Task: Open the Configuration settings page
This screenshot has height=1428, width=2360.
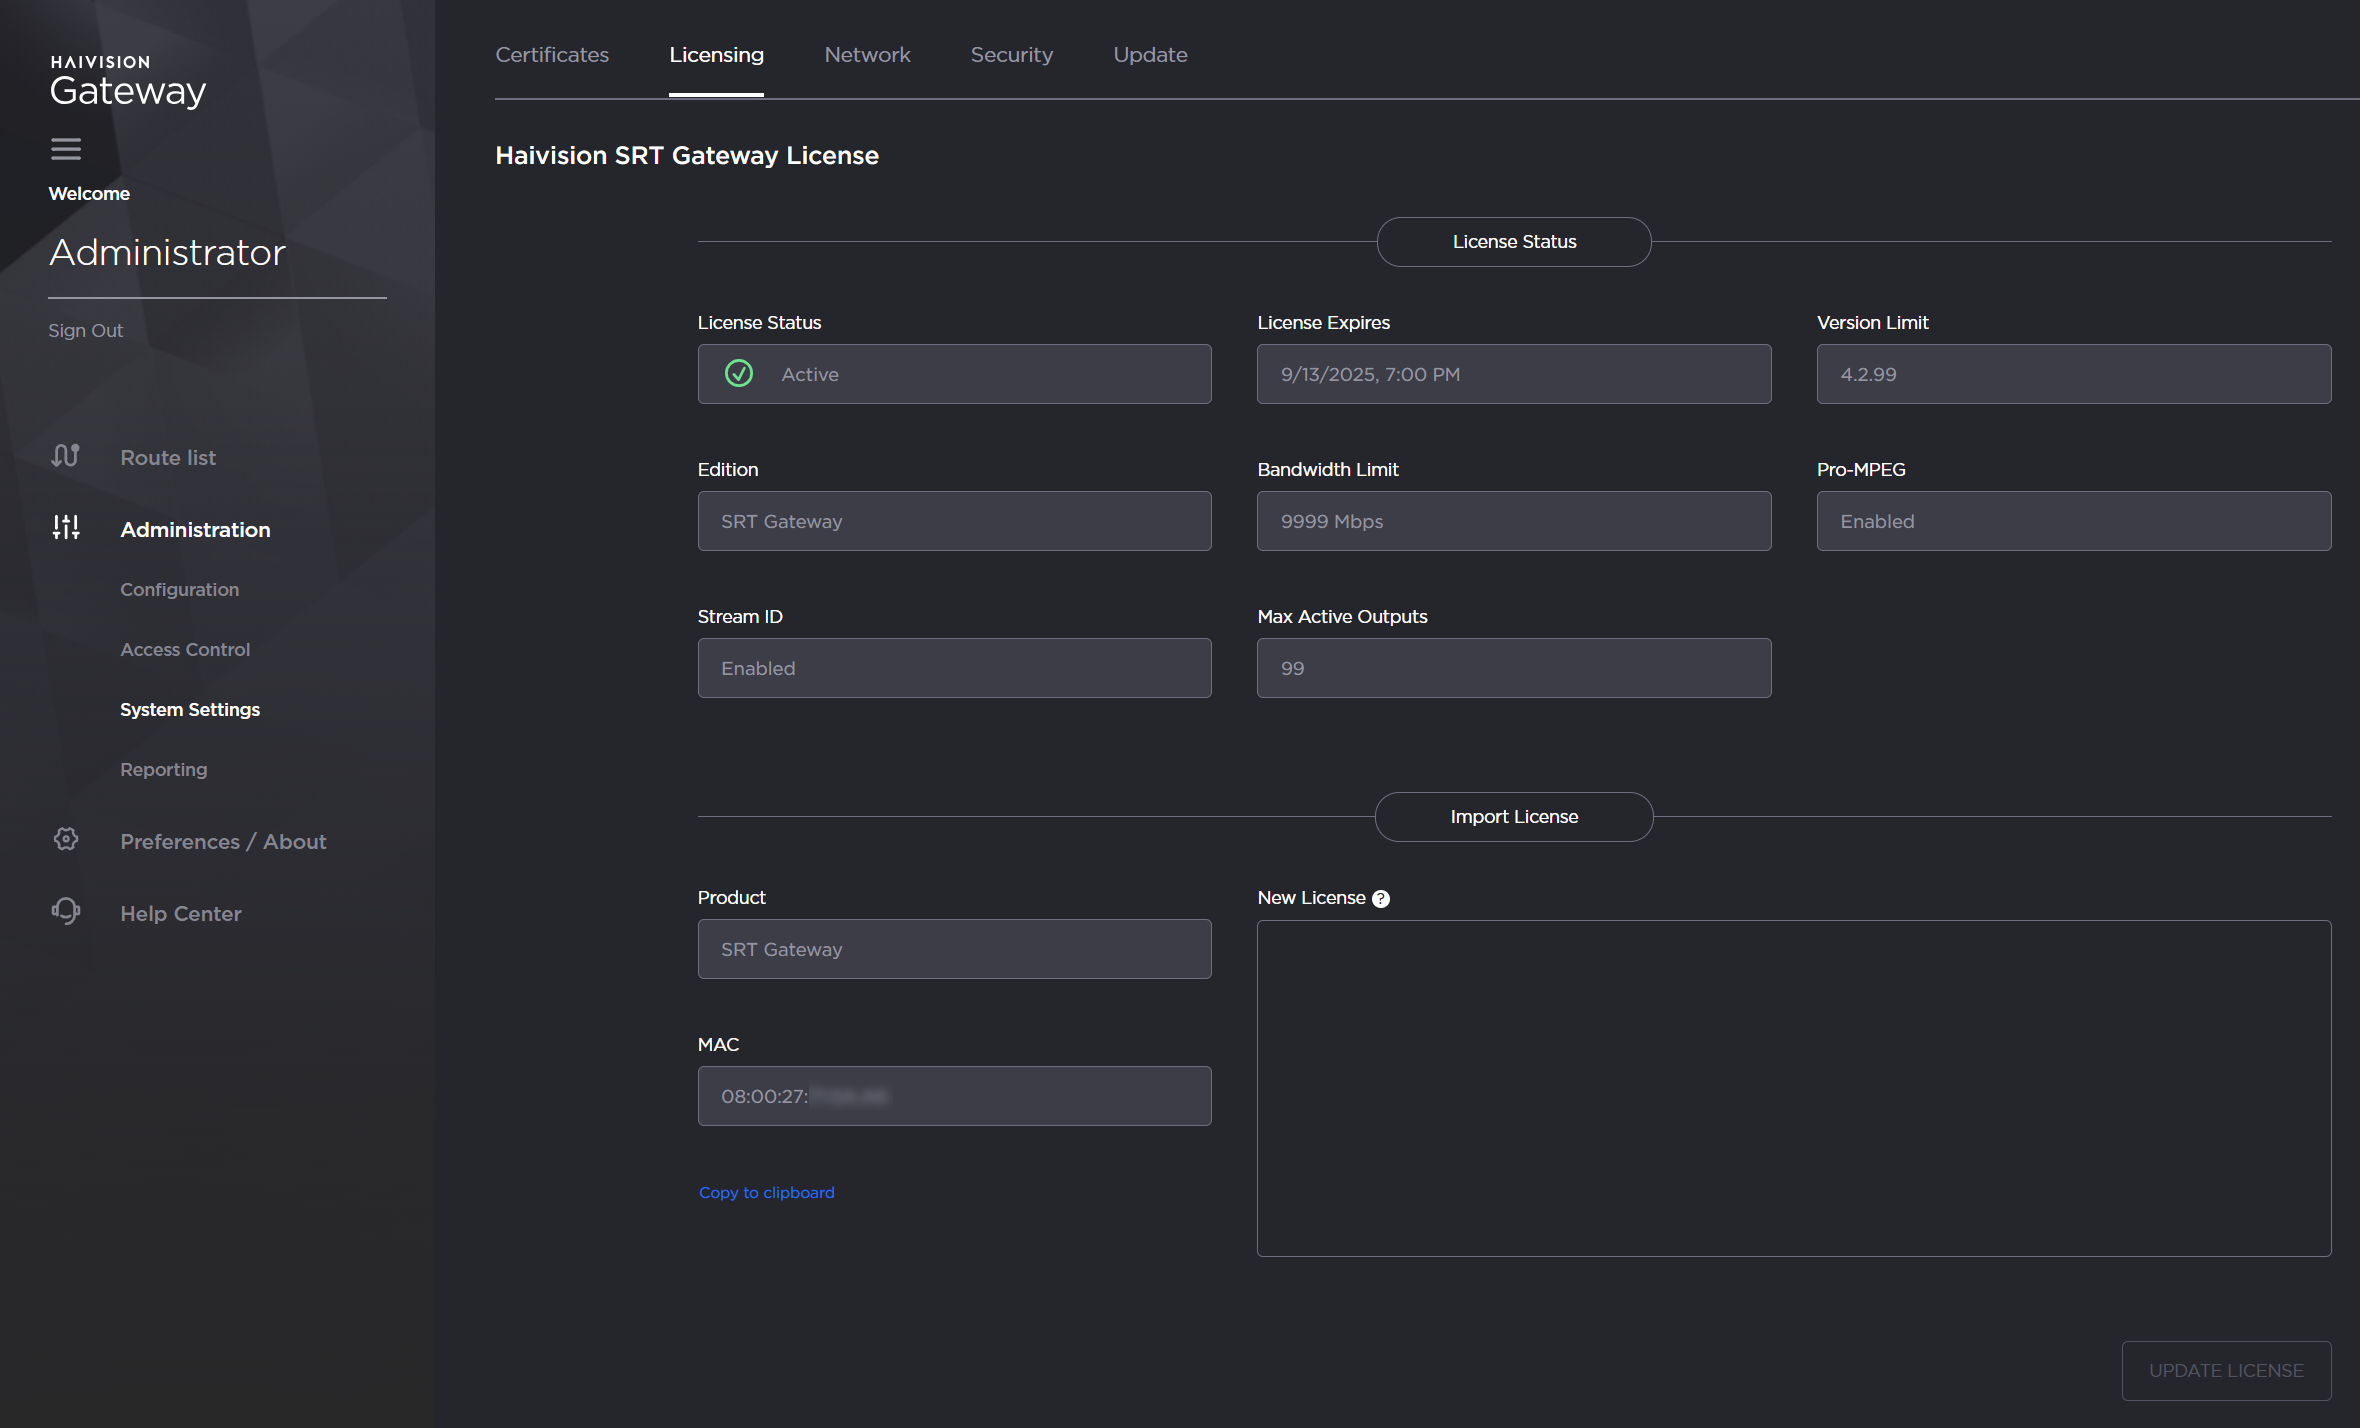Action: [179, 589]
